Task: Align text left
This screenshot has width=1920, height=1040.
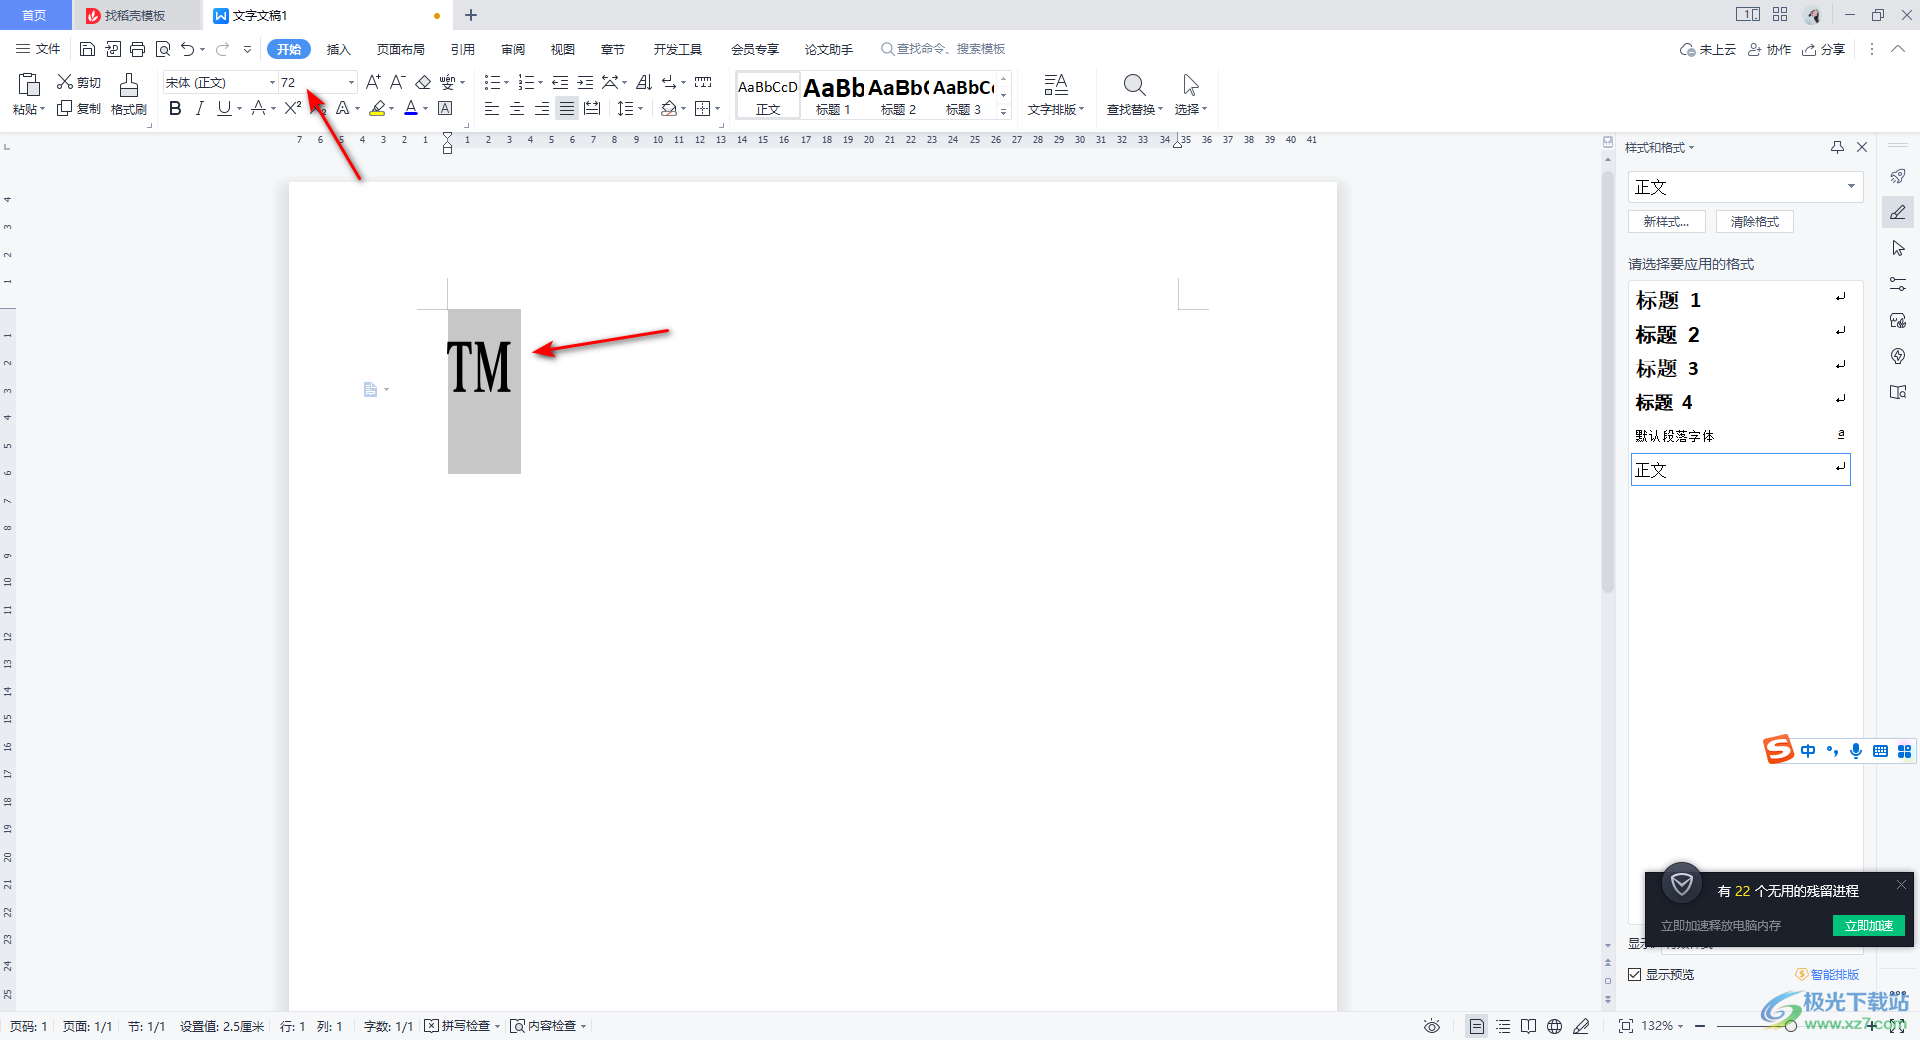Action: (492, 108)
